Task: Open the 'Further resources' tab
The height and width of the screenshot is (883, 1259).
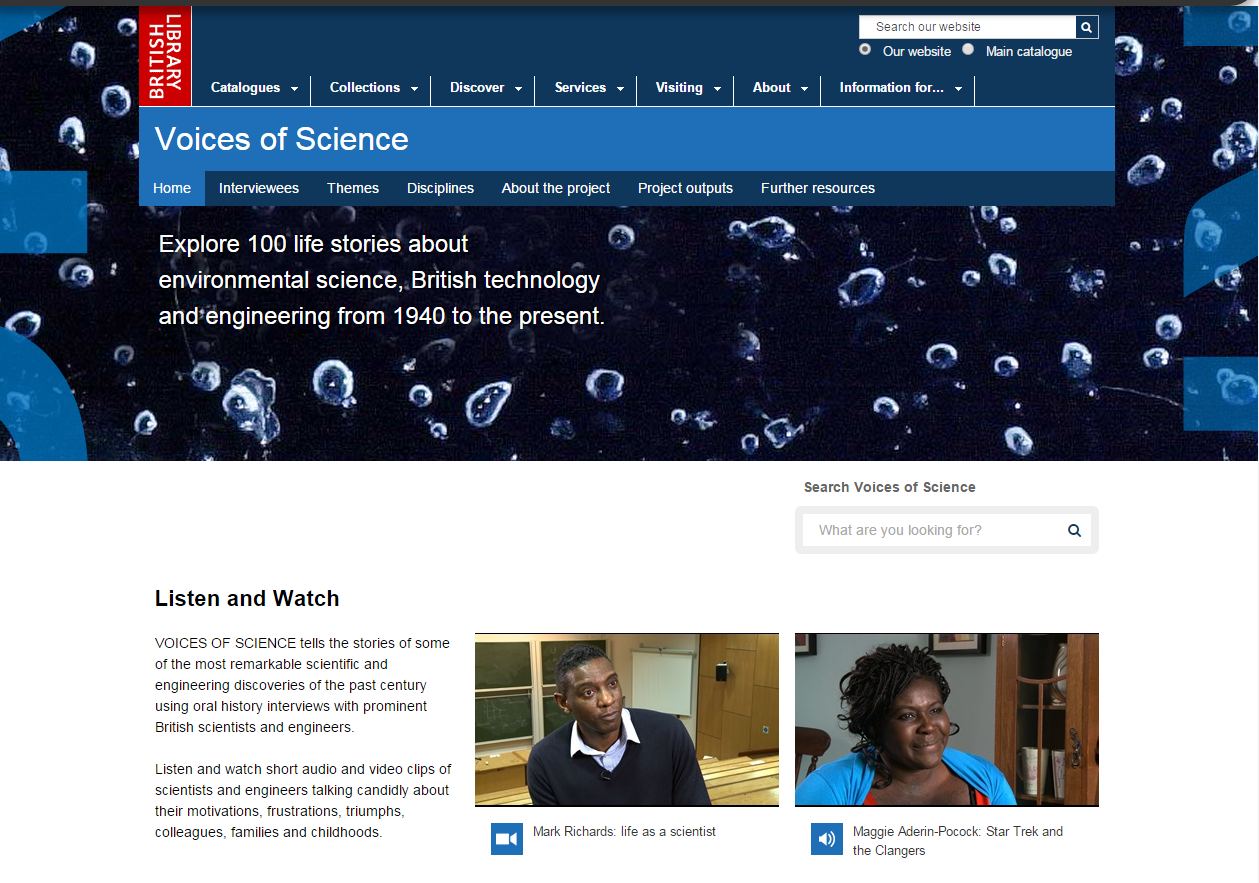Action: 818,188
